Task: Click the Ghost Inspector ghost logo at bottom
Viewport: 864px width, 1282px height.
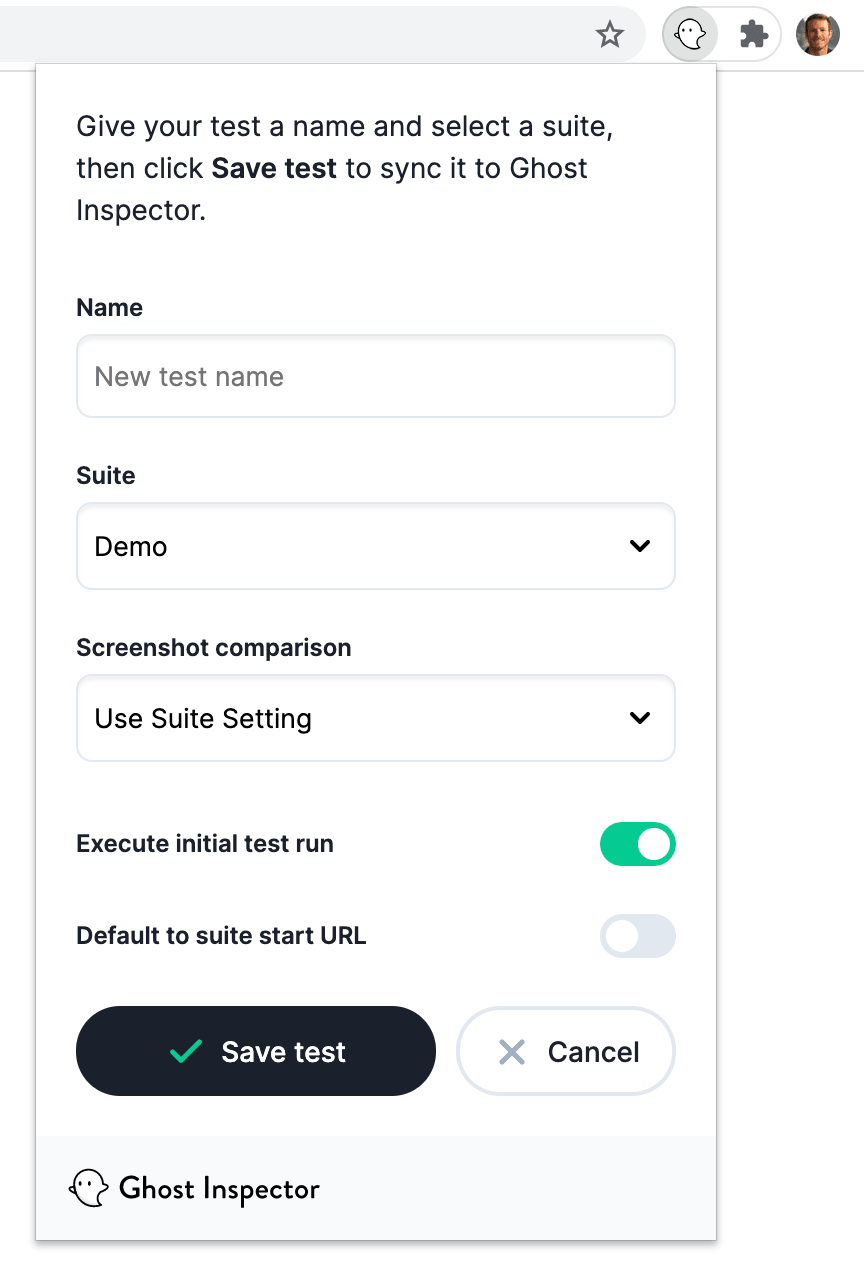Action: coord(90,1188)
